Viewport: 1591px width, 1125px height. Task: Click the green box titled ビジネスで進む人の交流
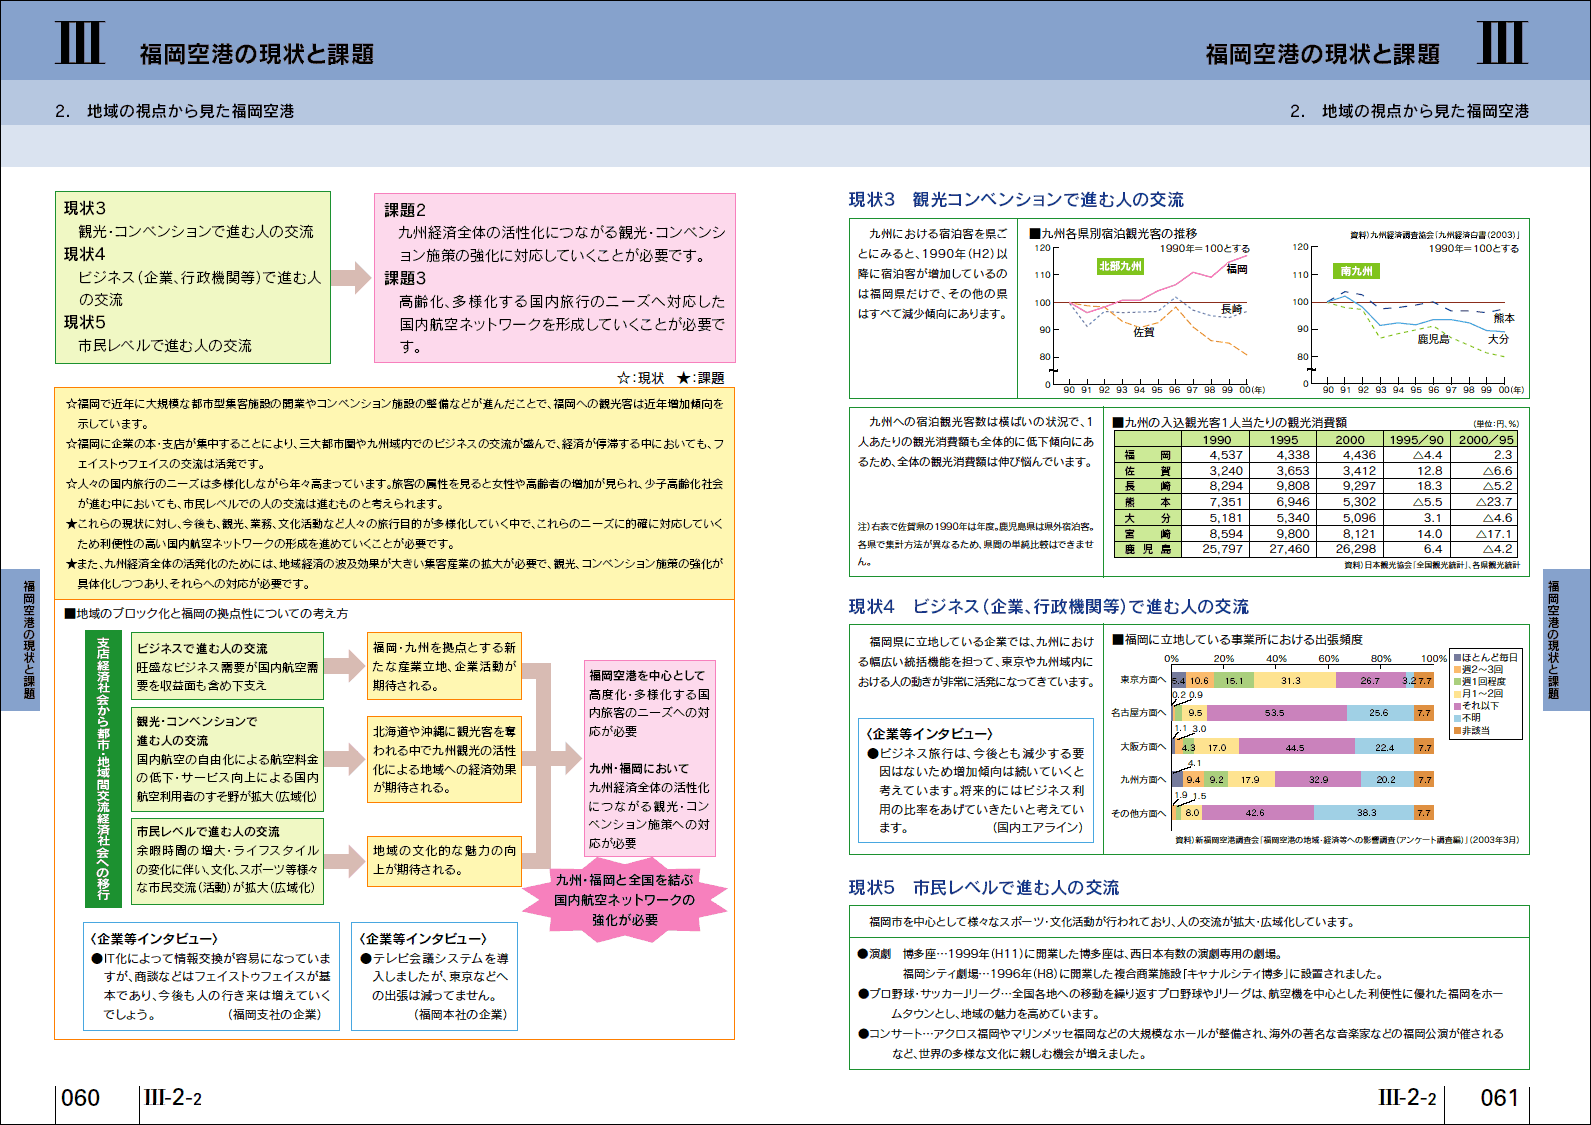click(228, 666)
